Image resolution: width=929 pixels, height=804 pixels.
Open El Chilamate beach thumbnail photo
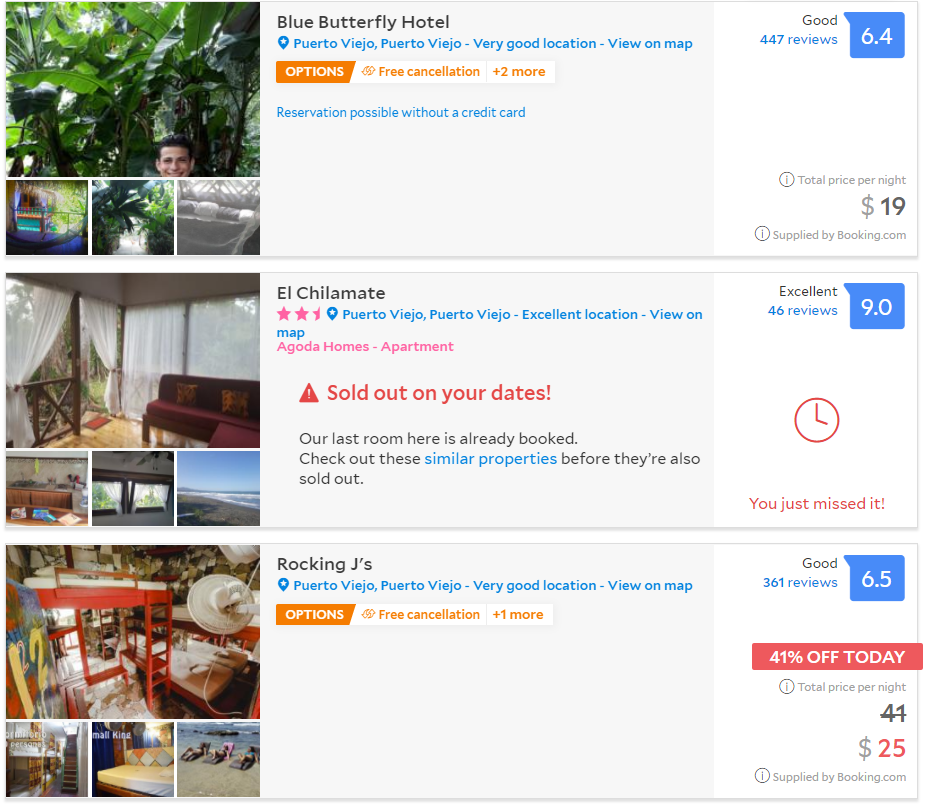click(x=218, y=488)
